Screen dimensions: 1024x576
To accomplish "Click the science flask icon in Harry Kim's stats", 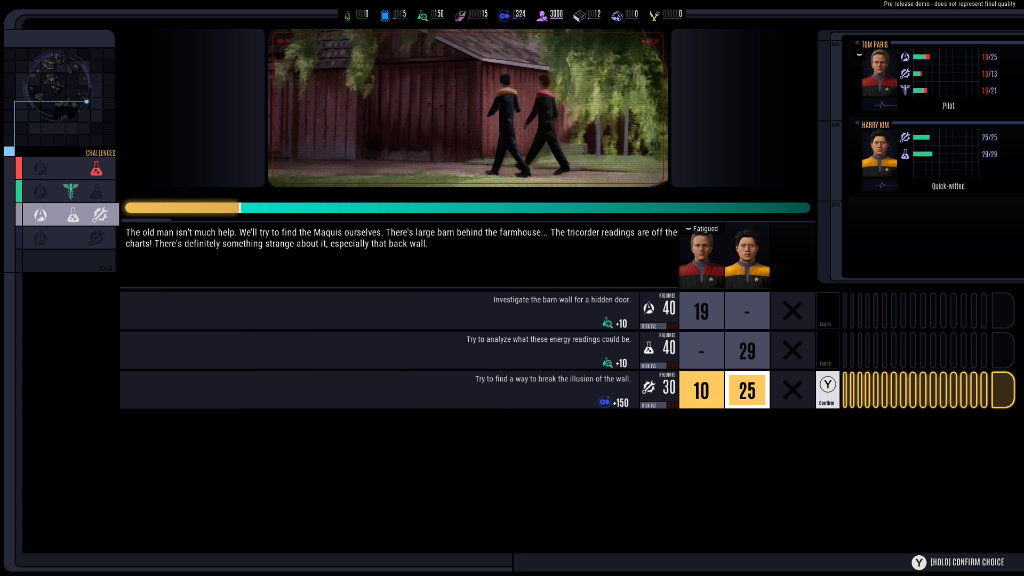I will point(905,153).
